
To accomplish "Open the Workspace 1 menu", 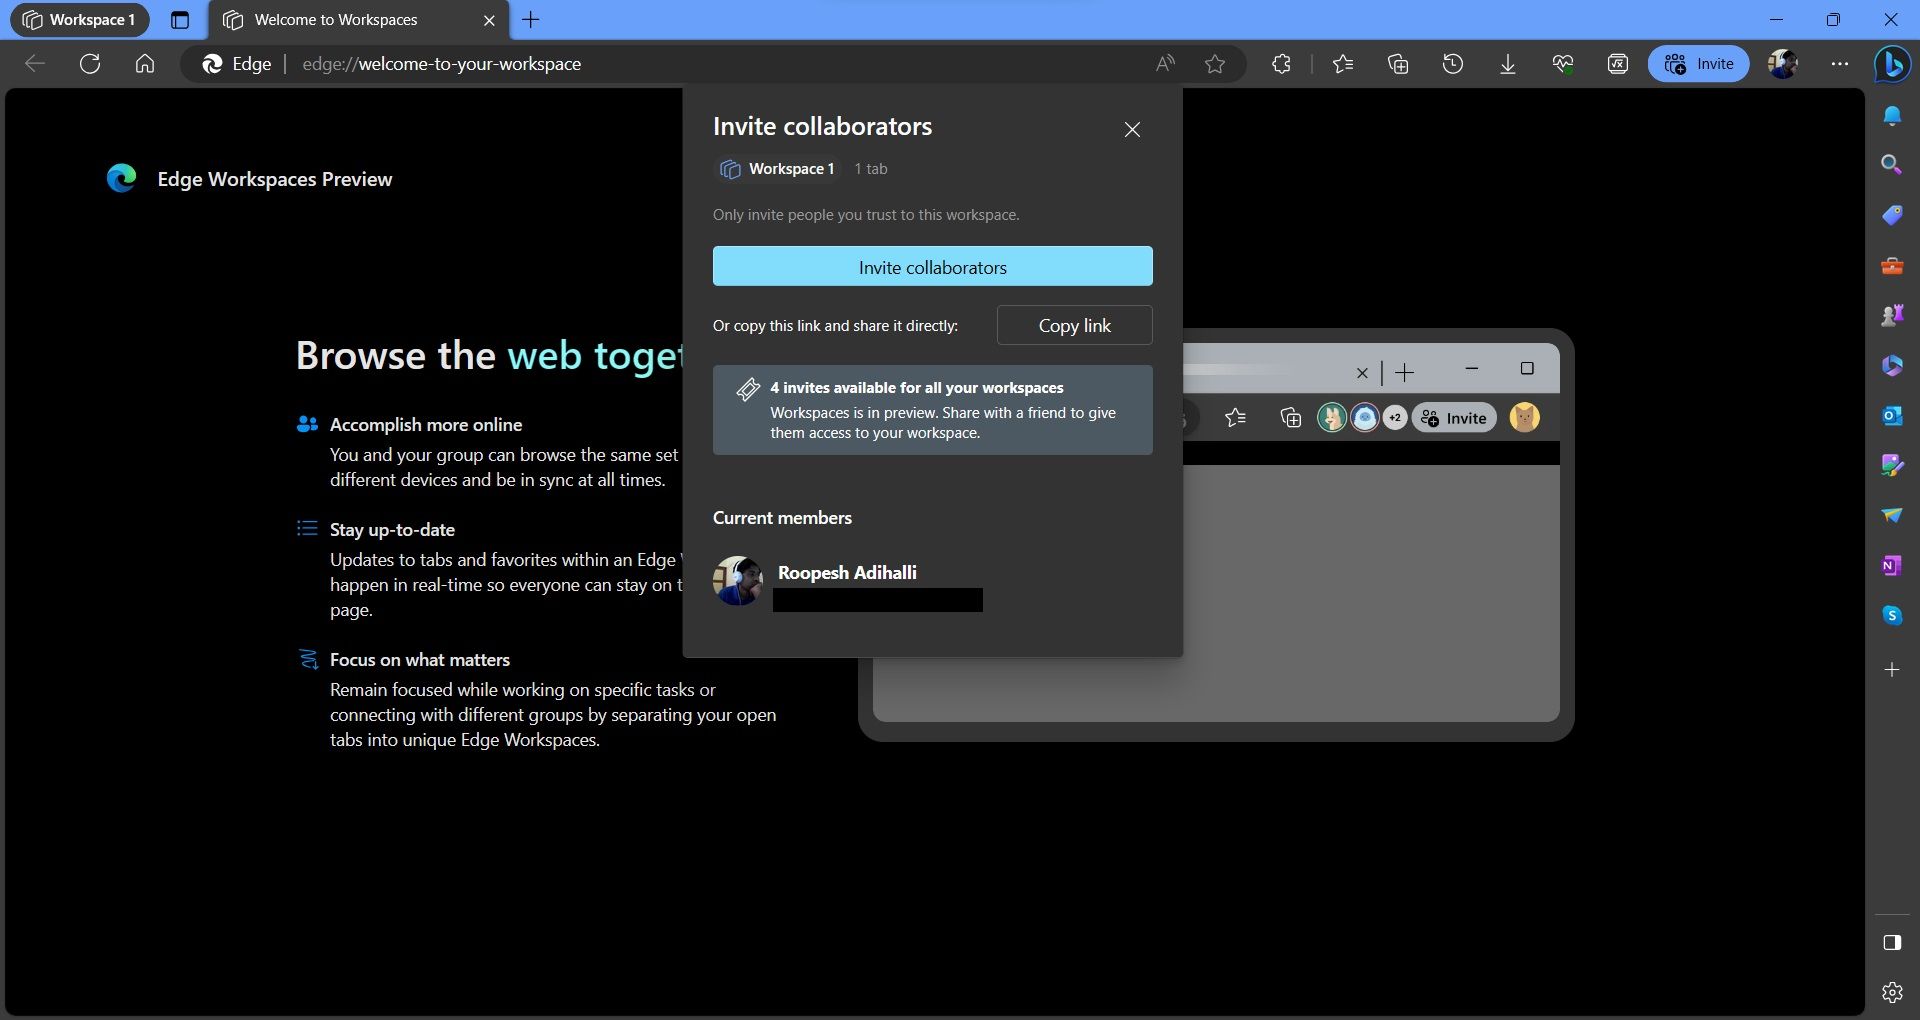I will pyautogui.click(x=79, y=19).
